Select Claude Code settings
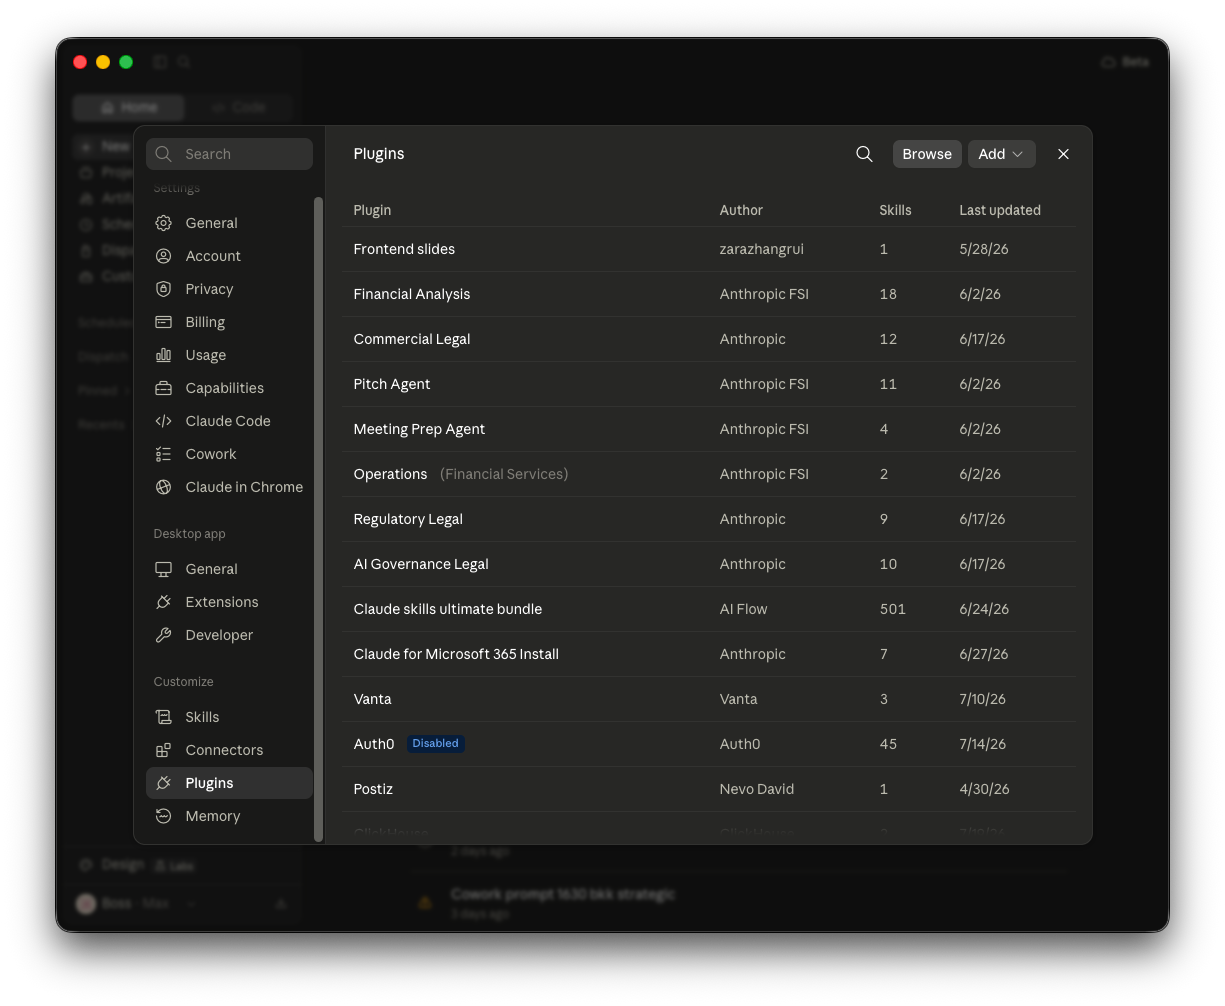The width and height of the screenshot is (1225, 1006). point(228,421)
